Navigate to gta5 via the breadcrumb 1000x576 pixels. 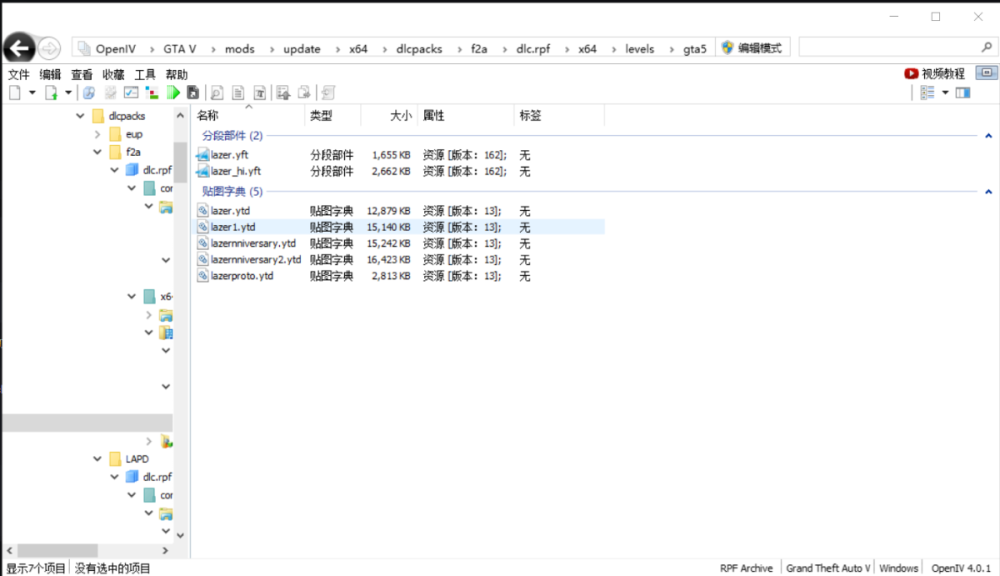pyautogui.click(x=696, y=47)
